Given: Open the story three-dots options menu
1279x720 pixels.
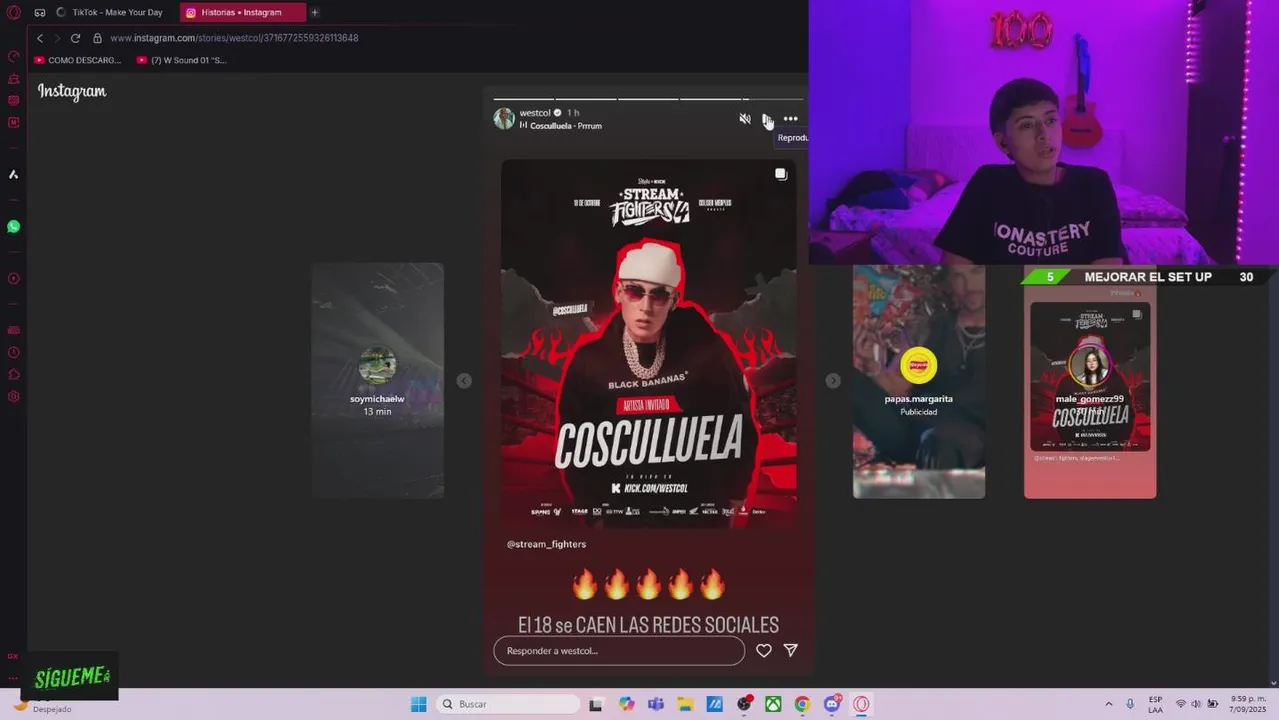Looking at the screenshot, I should [790, 119].
